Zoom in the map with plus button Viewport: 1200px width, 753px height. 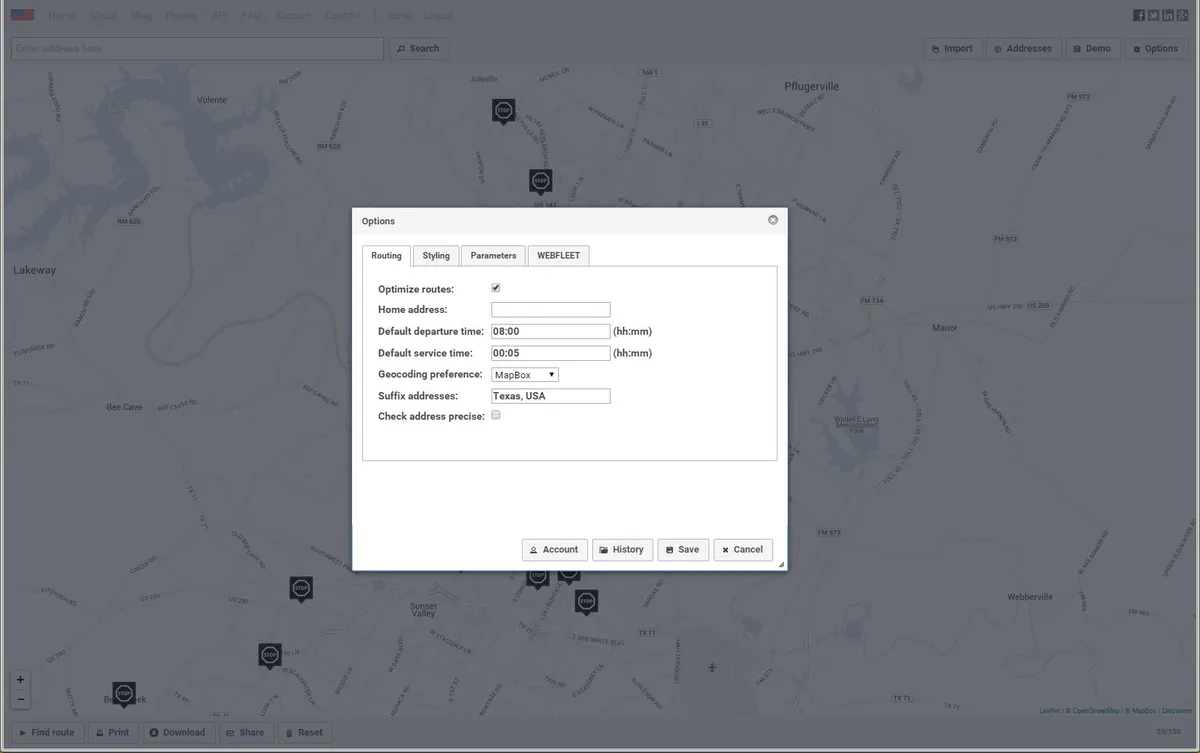pos(21,680)
